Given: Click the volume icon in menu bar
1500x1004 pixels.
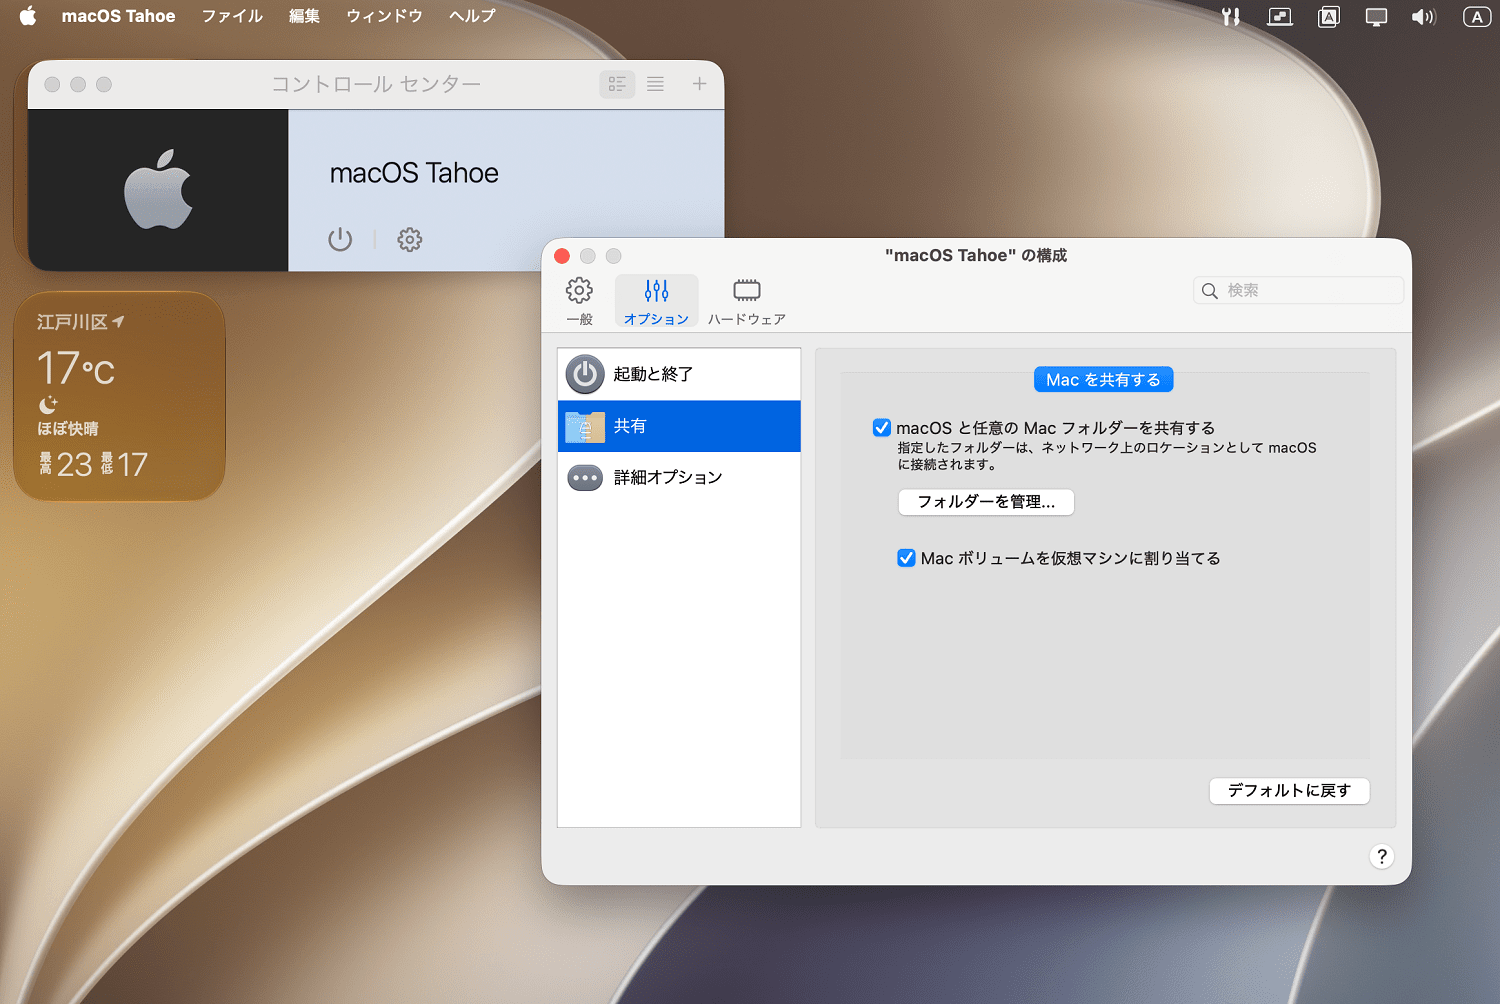Looking at the screenshot, I should pos(1424,17).
